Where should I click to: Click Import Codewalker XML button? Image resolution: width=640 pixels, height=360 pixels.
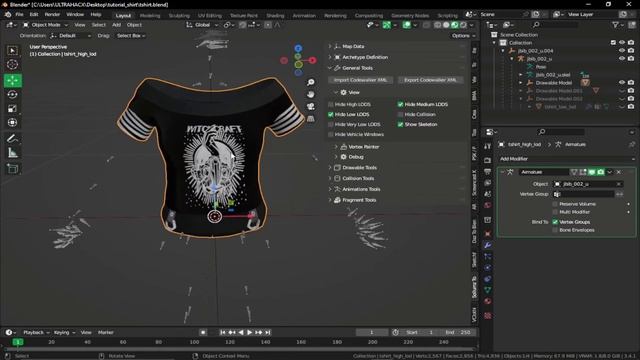tap(360, 80)
